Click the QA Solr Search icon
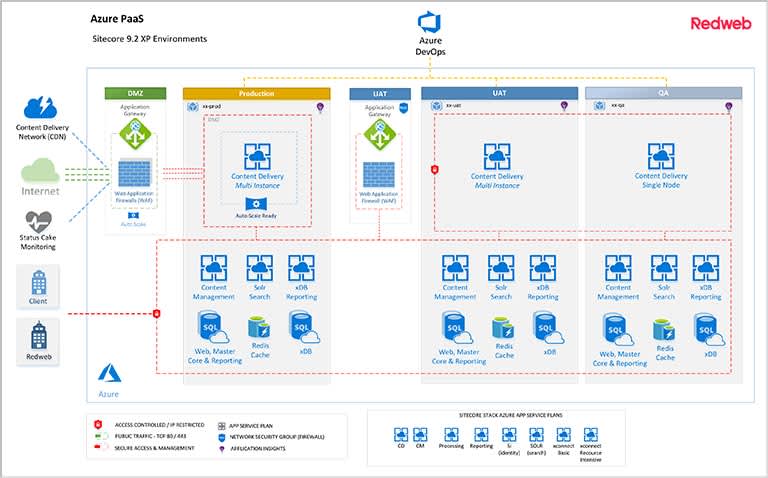The width and height of the screenshot is (768, 478). pyautogui.click(x=664, y=268)
